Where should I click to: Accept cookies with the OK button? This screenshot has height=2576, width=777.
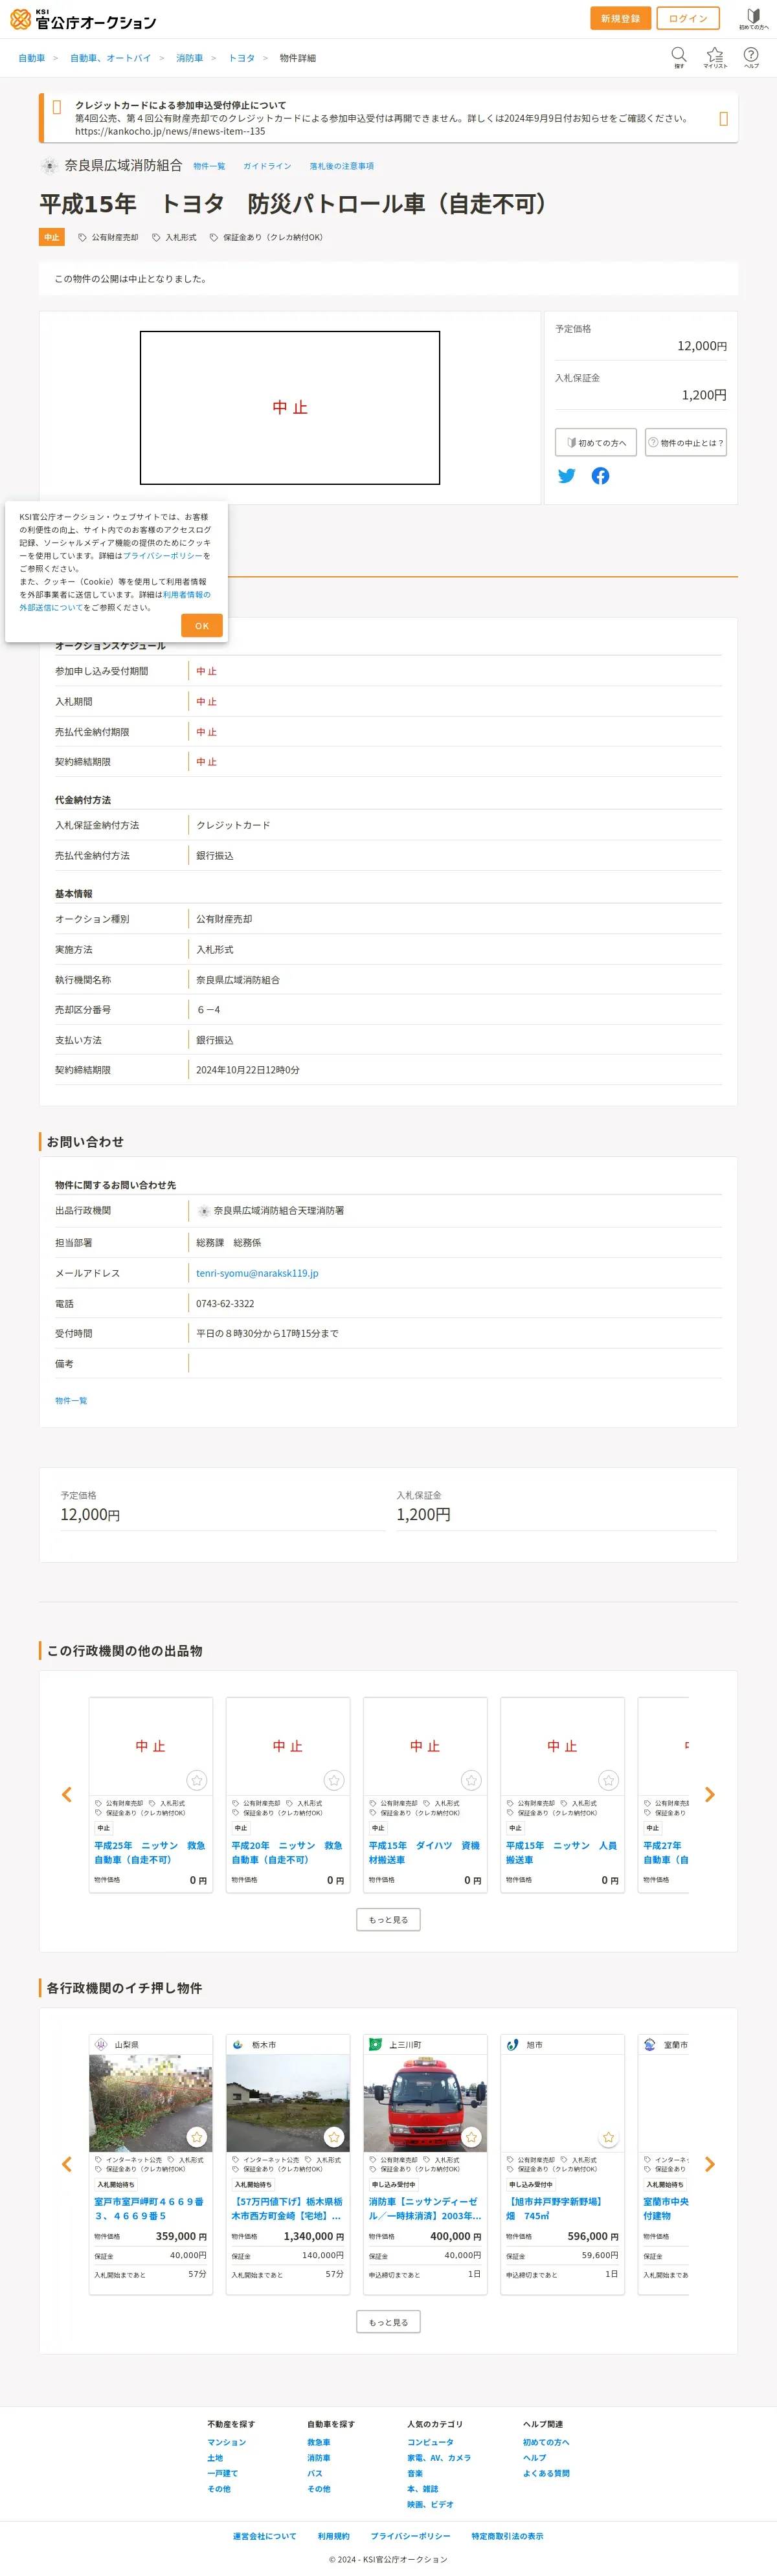click(x=202, y=626)
